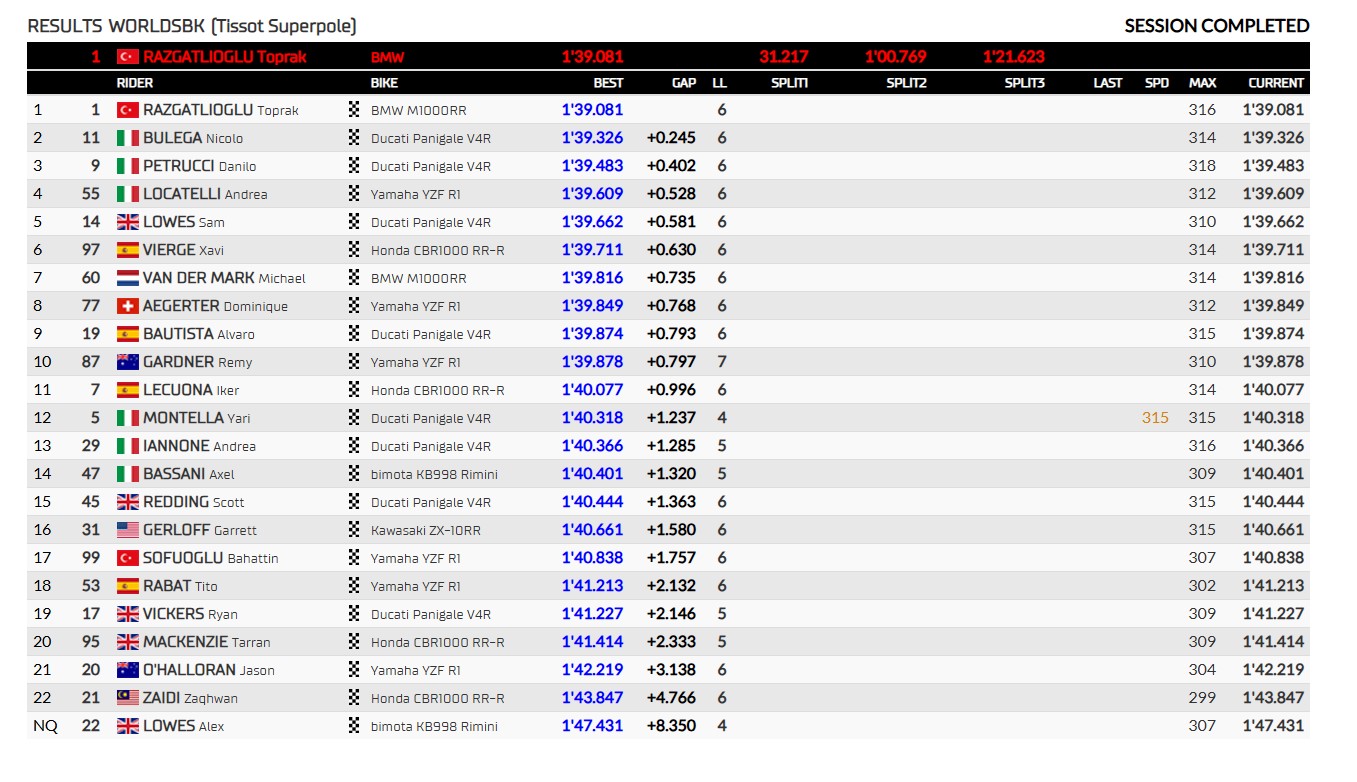Click chequered flag icon in LOCATELLI row
The image size is (1357, 782).
[x=353, y=194]
